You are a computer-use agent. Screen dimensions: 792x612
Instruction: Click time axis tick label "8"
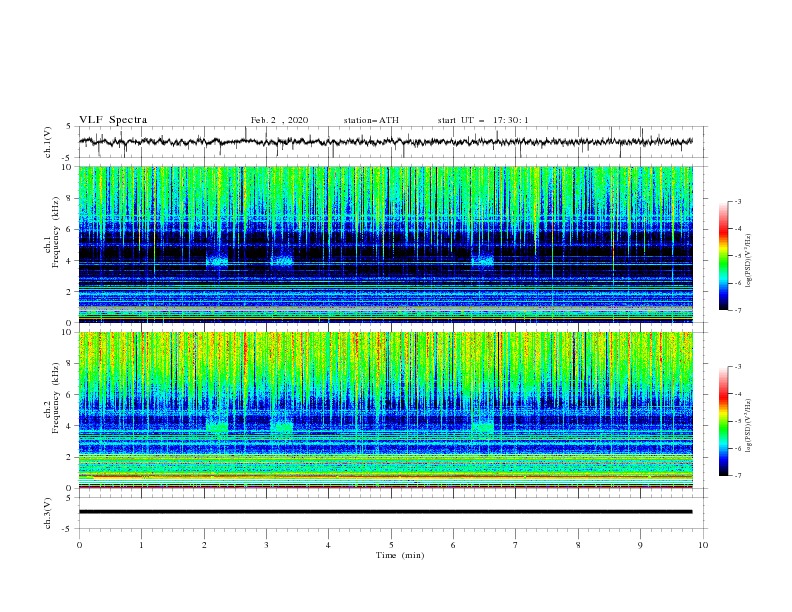[x=578, y=545]
